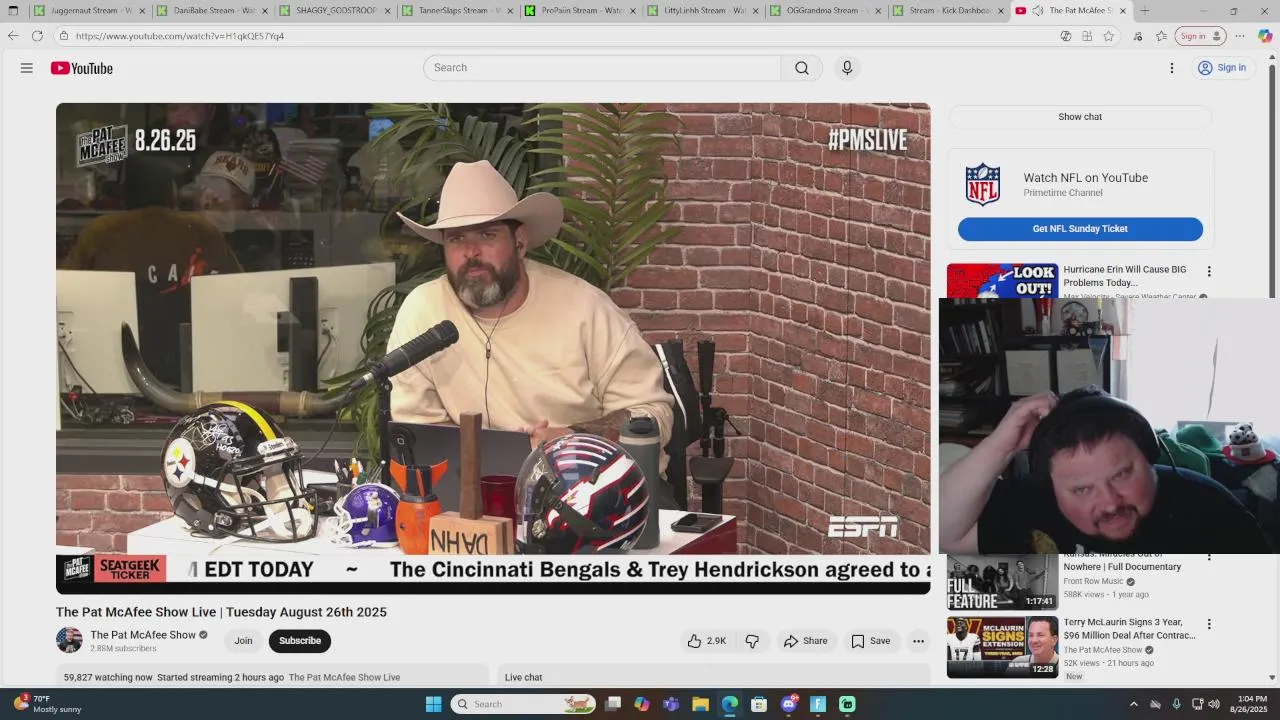This screenshot has width=1280, height=720.
Task: Open Terry McLaurin extension video thumbnail
Action: pos(1002,647)
